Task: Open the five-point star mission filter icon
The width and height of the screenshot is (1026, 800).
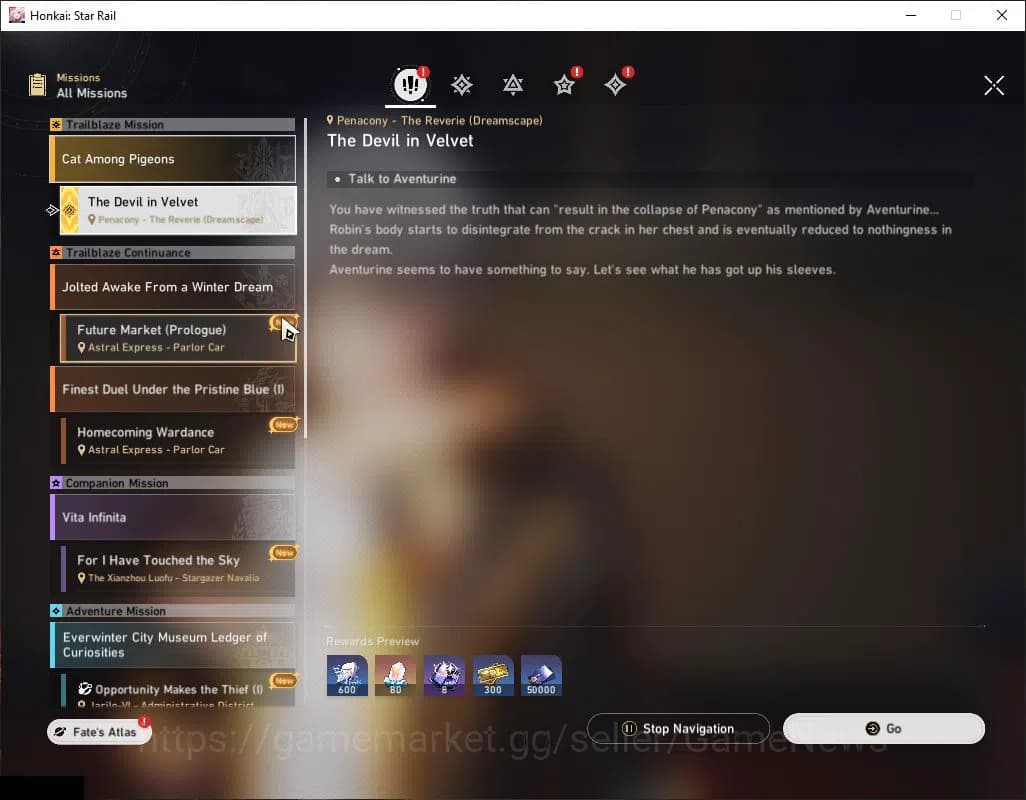Action: point(564,85)
